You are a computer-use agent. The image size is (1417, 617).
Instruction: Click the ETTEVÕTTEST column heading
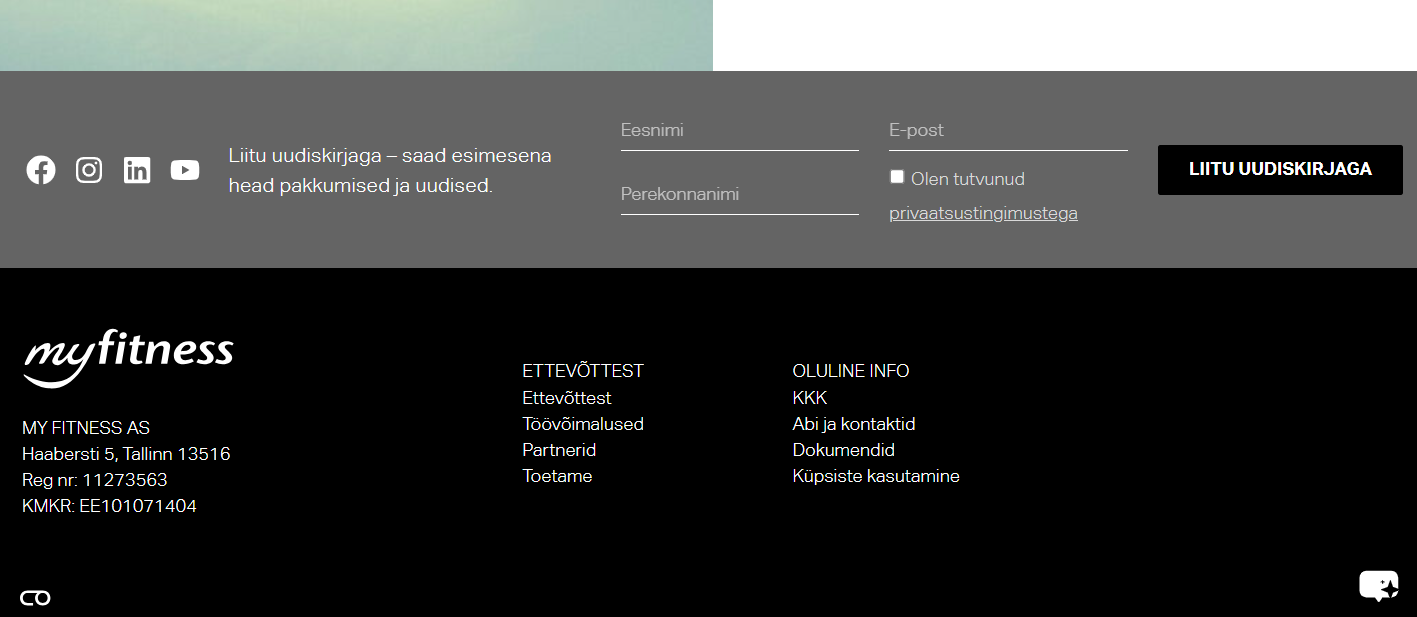[x=583, y=371]
